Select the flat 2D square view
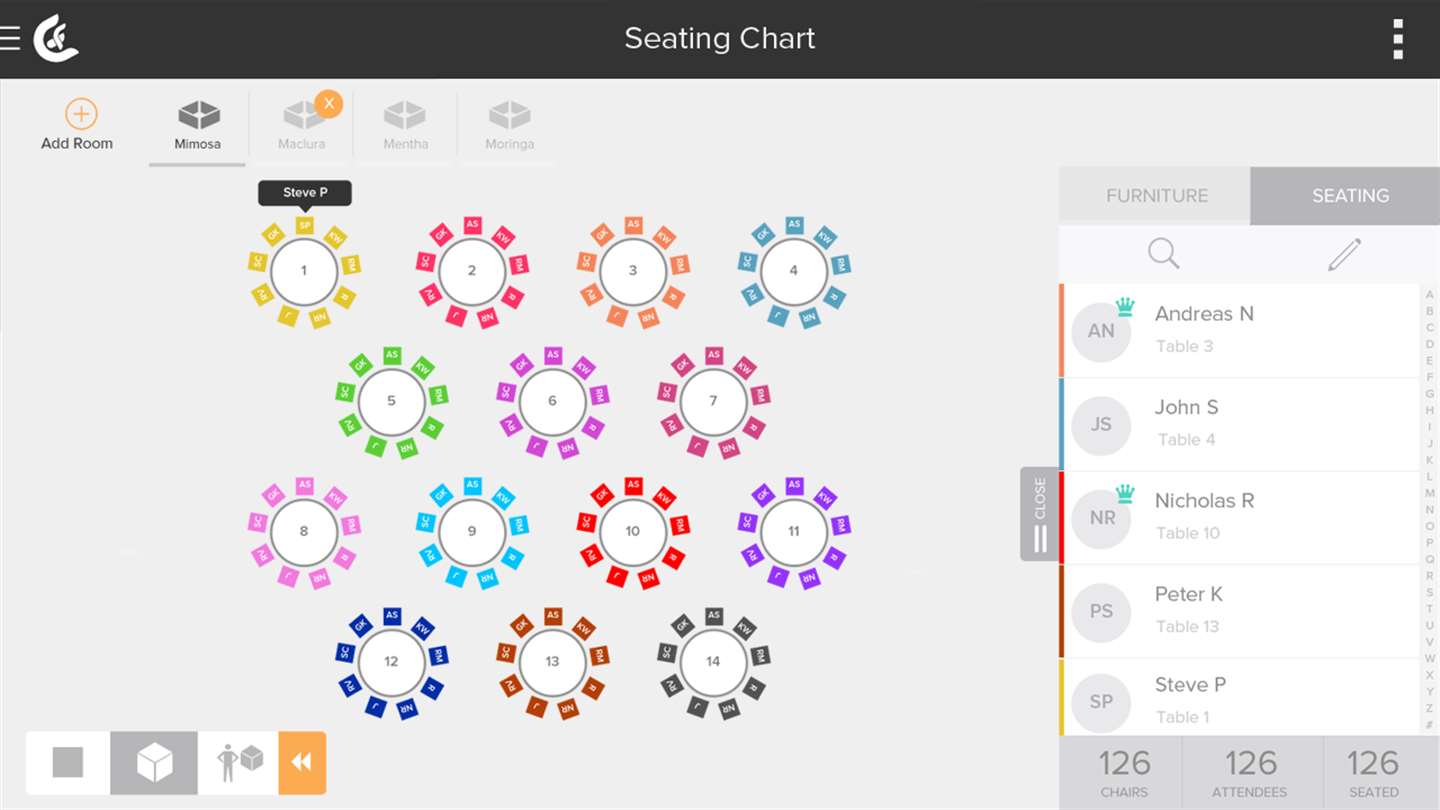 point(68,763)
